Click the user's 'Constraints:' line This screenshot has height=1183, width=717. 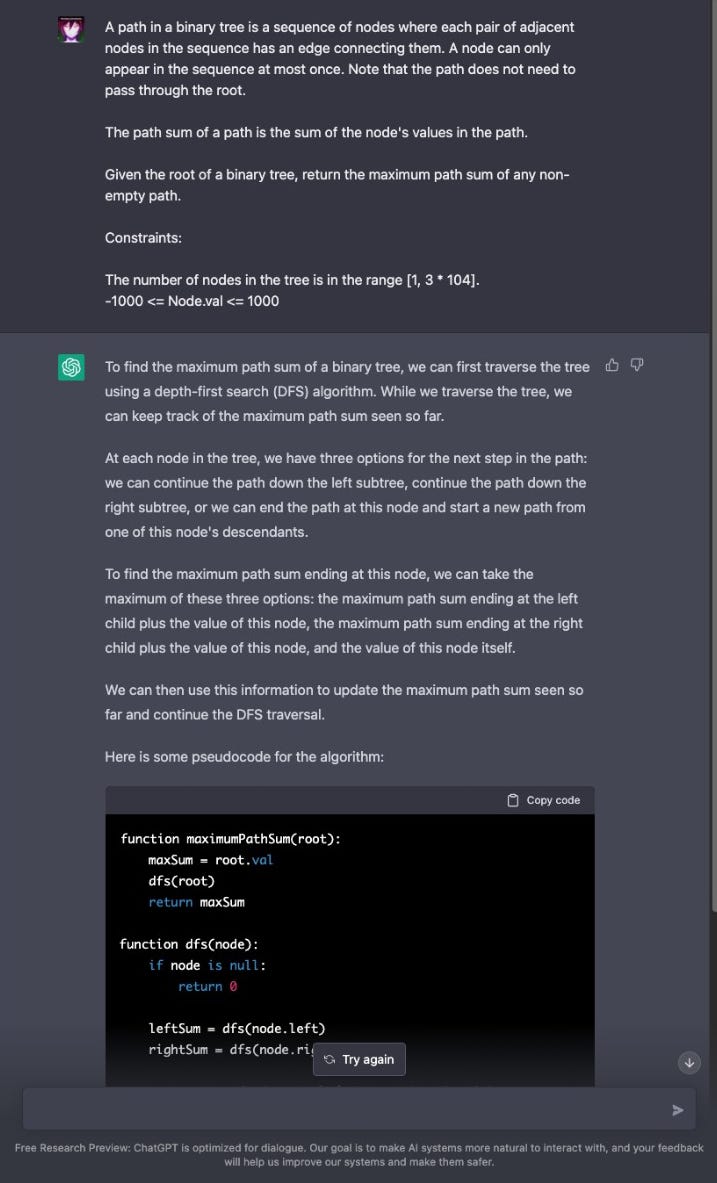(x=143, y=238)
